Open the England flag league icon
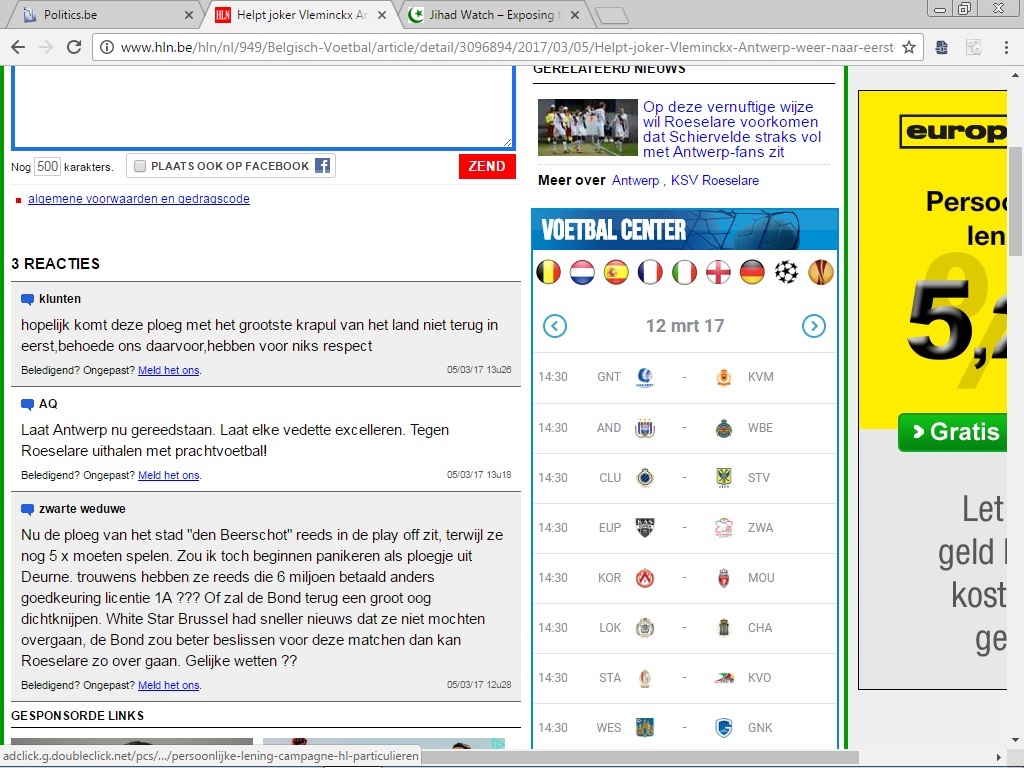 pyautogui.click(x=719, y=272)
